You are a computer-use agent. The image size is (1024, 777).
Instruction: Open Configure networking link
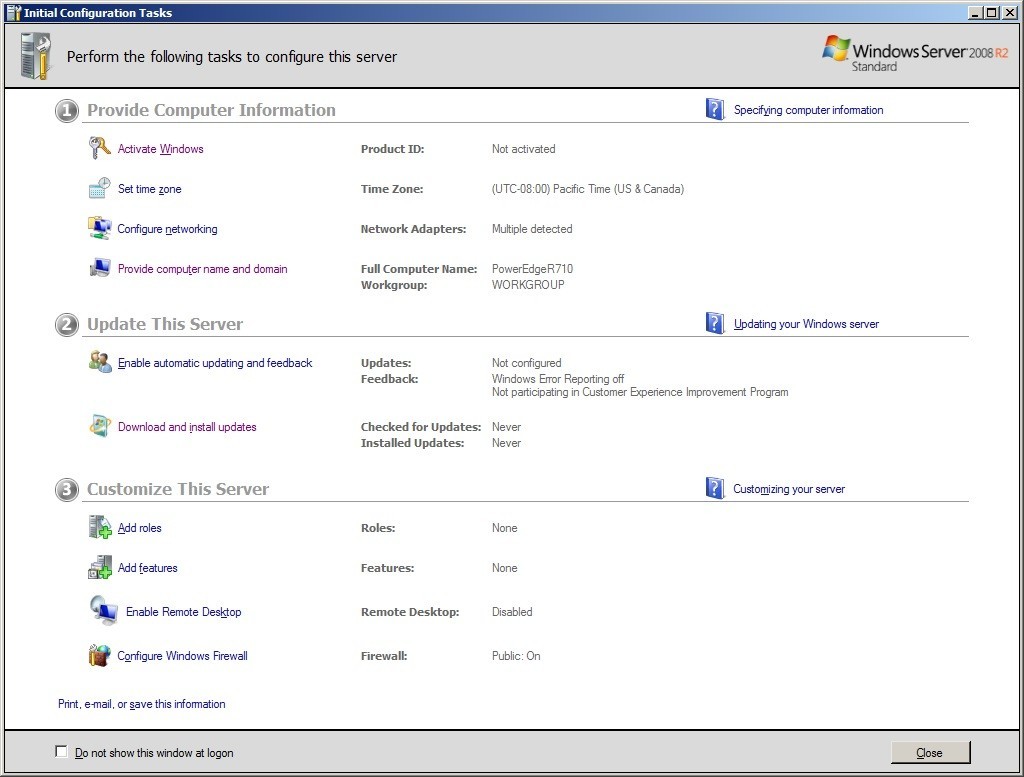click(x=167, y=229)
